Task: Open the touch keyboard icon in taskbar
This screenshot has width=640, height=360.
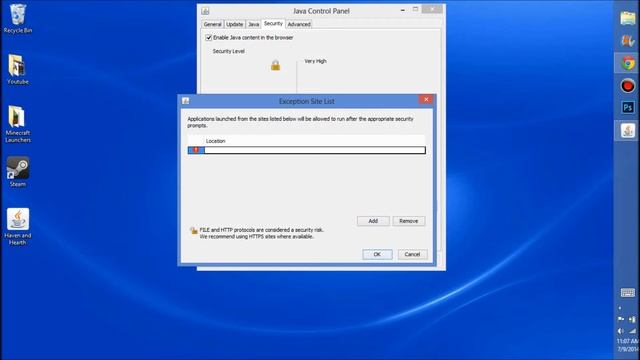Action: [x=628, y=293]
